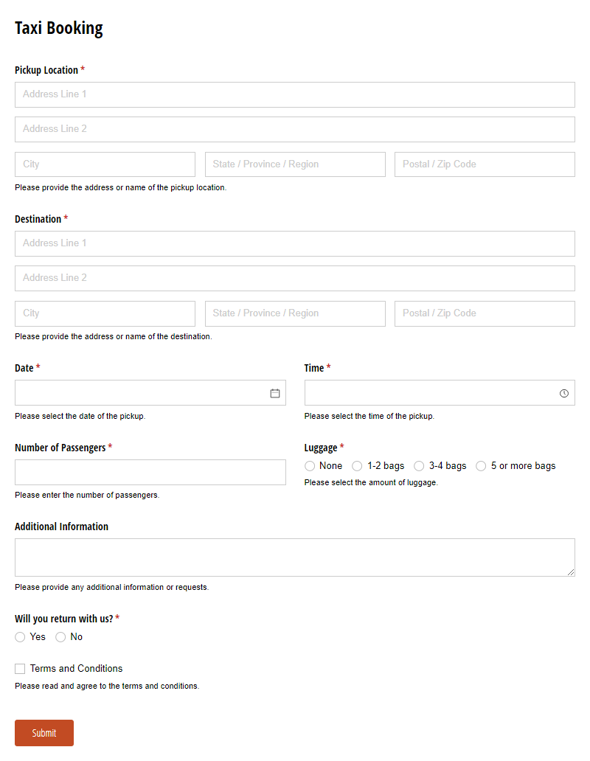590x761 pixels.
Task: Click the Terms and Conditions label text
Action: point(76,668)
